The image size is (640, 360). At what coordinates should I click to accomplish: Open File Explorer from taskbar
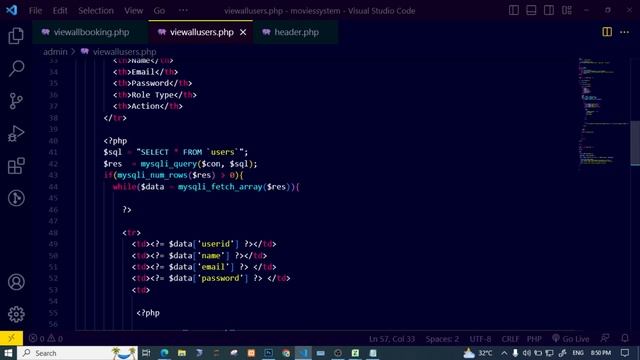[x=182, y=353]
